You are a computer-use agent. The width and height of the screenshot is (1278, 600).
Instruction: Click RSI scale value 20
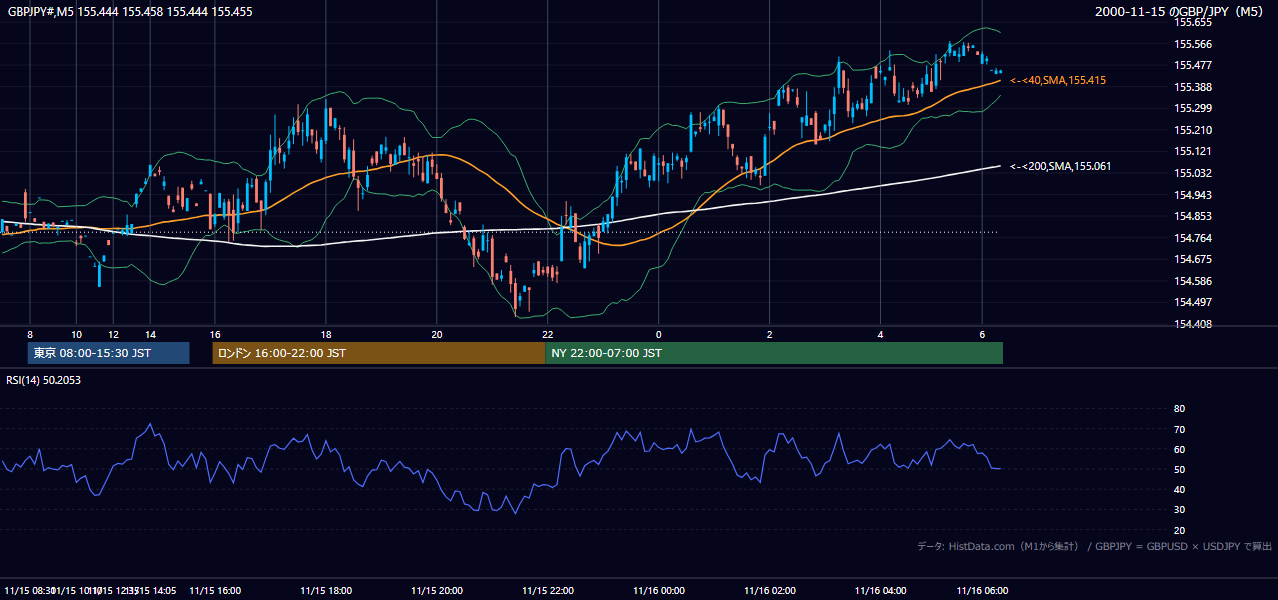click(1179, 530)
